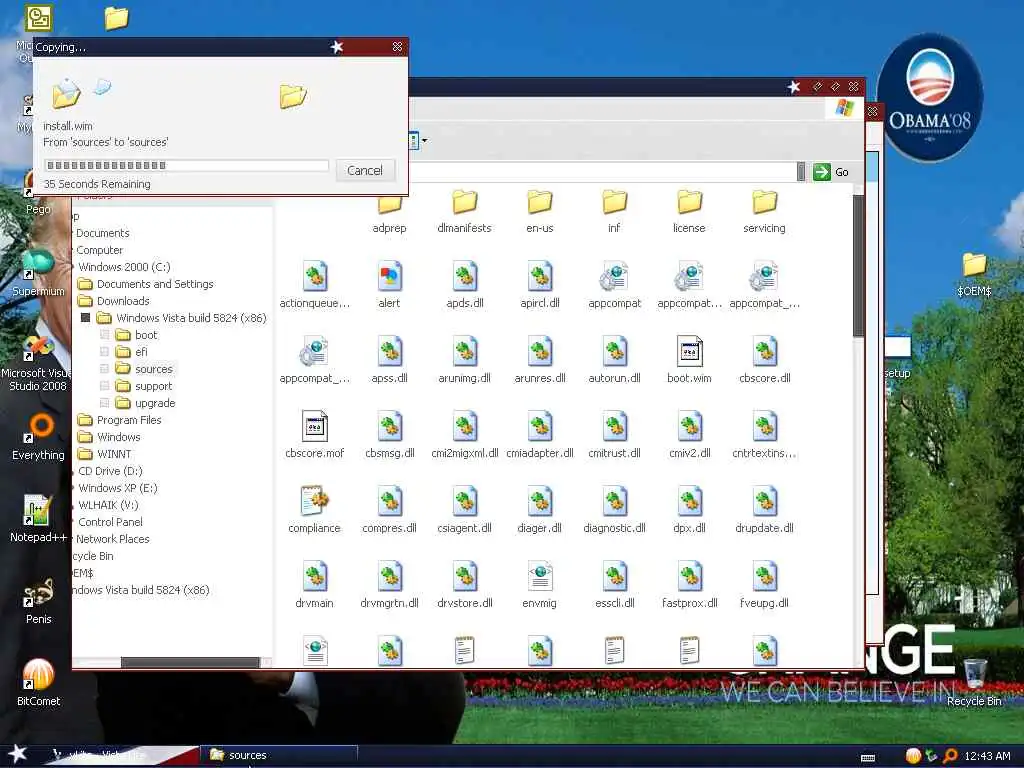Expand the efi folder tree node
The width and height of the screenshot is (1024, 768).
click(104, 352)
